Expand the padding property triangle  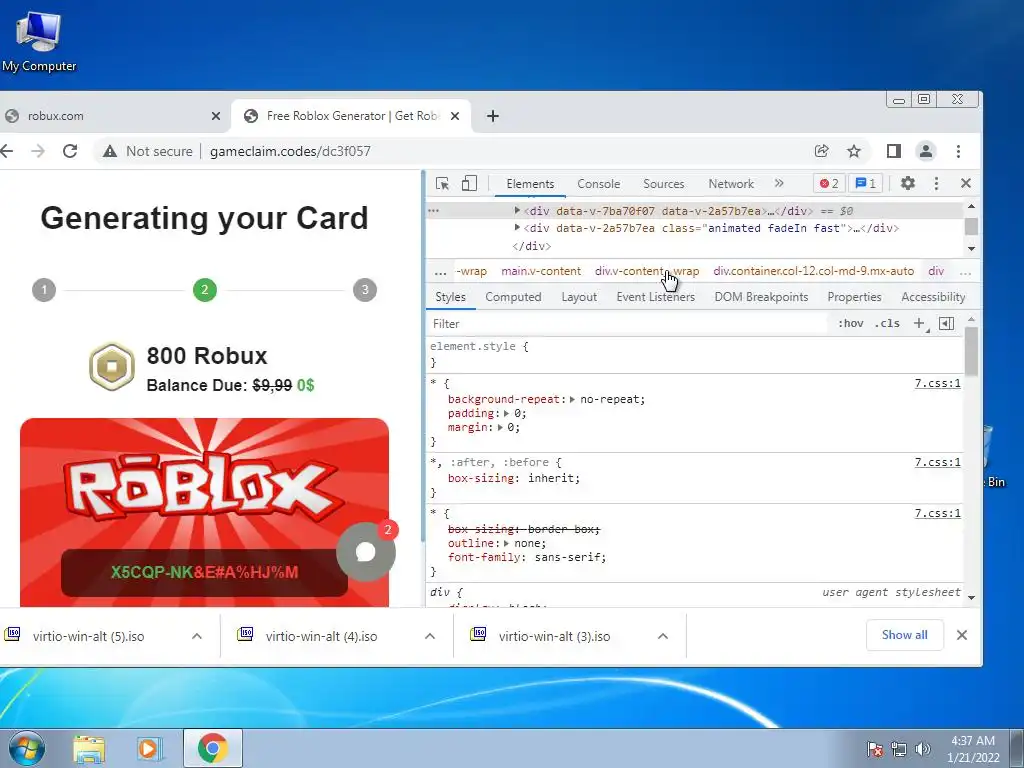(x=506, y=413)
